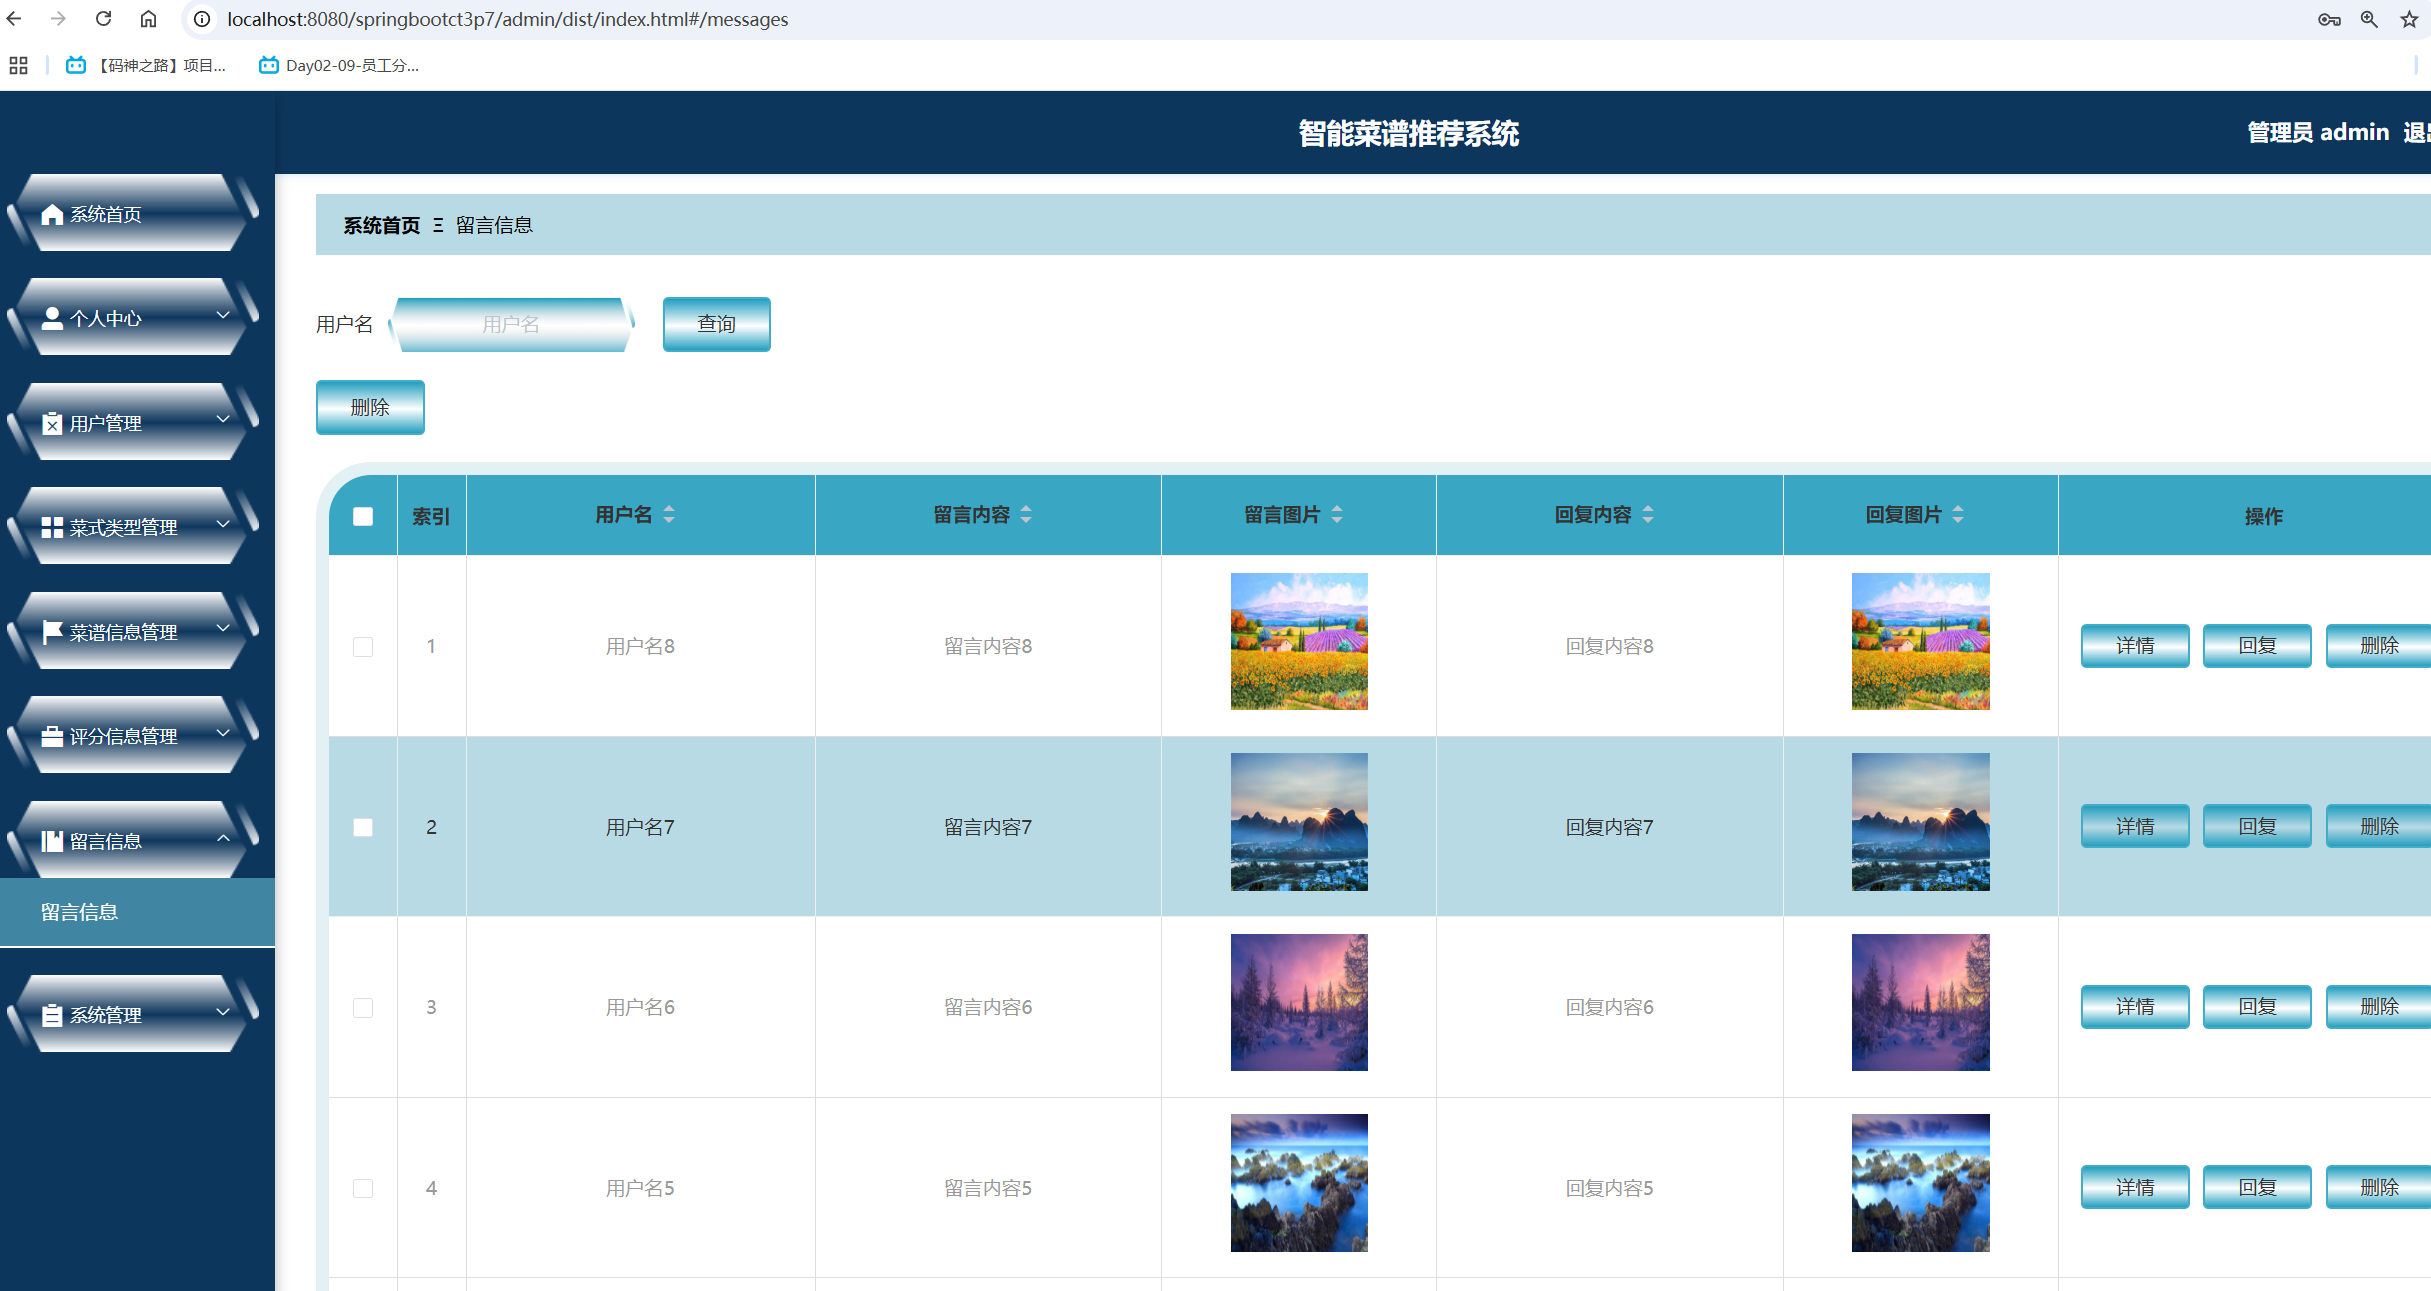Click the browser forward arrow
2431x1291 pixels.
pyautogui.click(x=58, y=19)
